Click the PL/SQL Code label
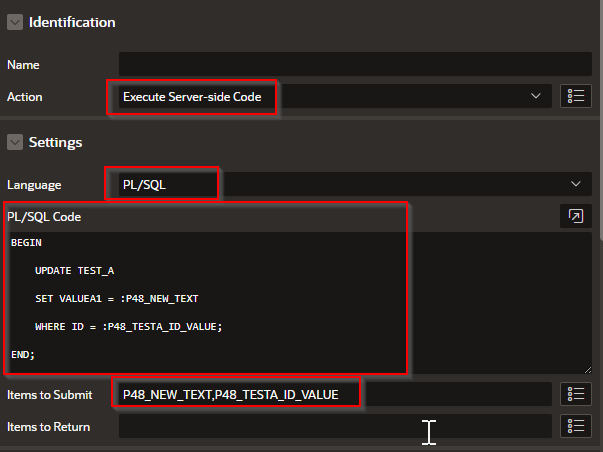The width and height of the screenshot is (603, 452). tap(44, 217)
